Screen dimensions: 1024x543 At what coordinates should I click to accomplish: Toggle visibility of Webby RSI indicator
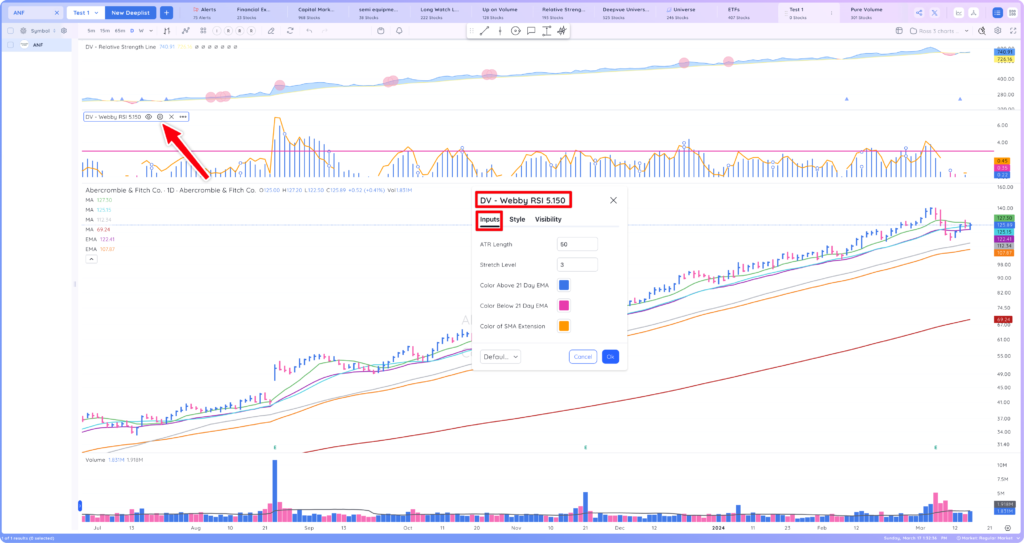point(148,117)
